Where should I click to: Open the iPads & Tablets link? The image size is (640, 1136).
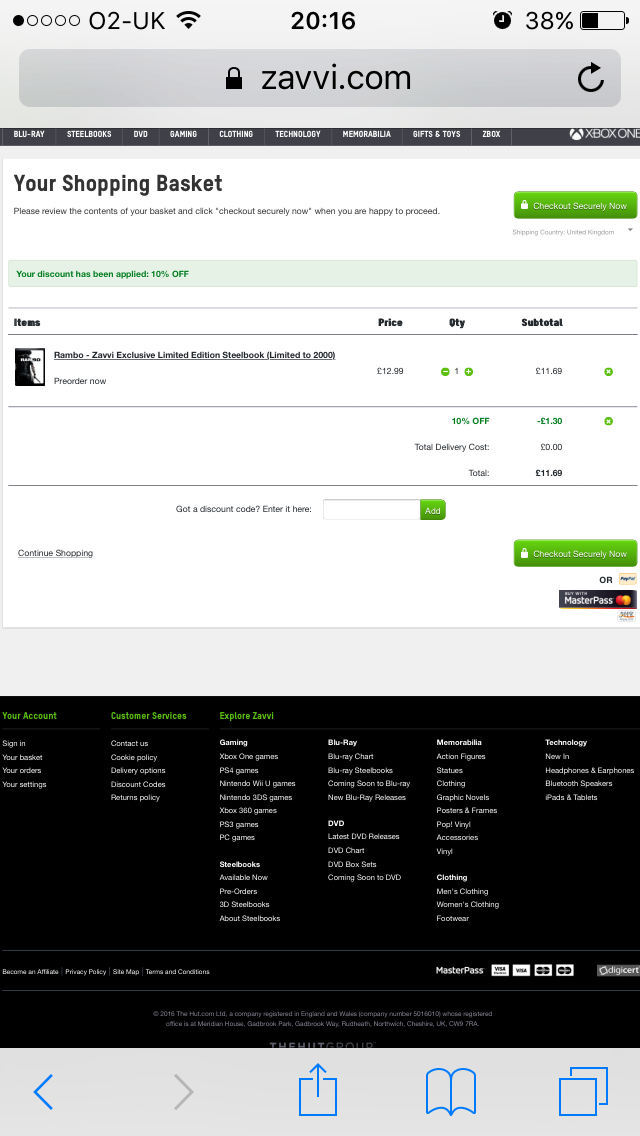coord(571,798)
